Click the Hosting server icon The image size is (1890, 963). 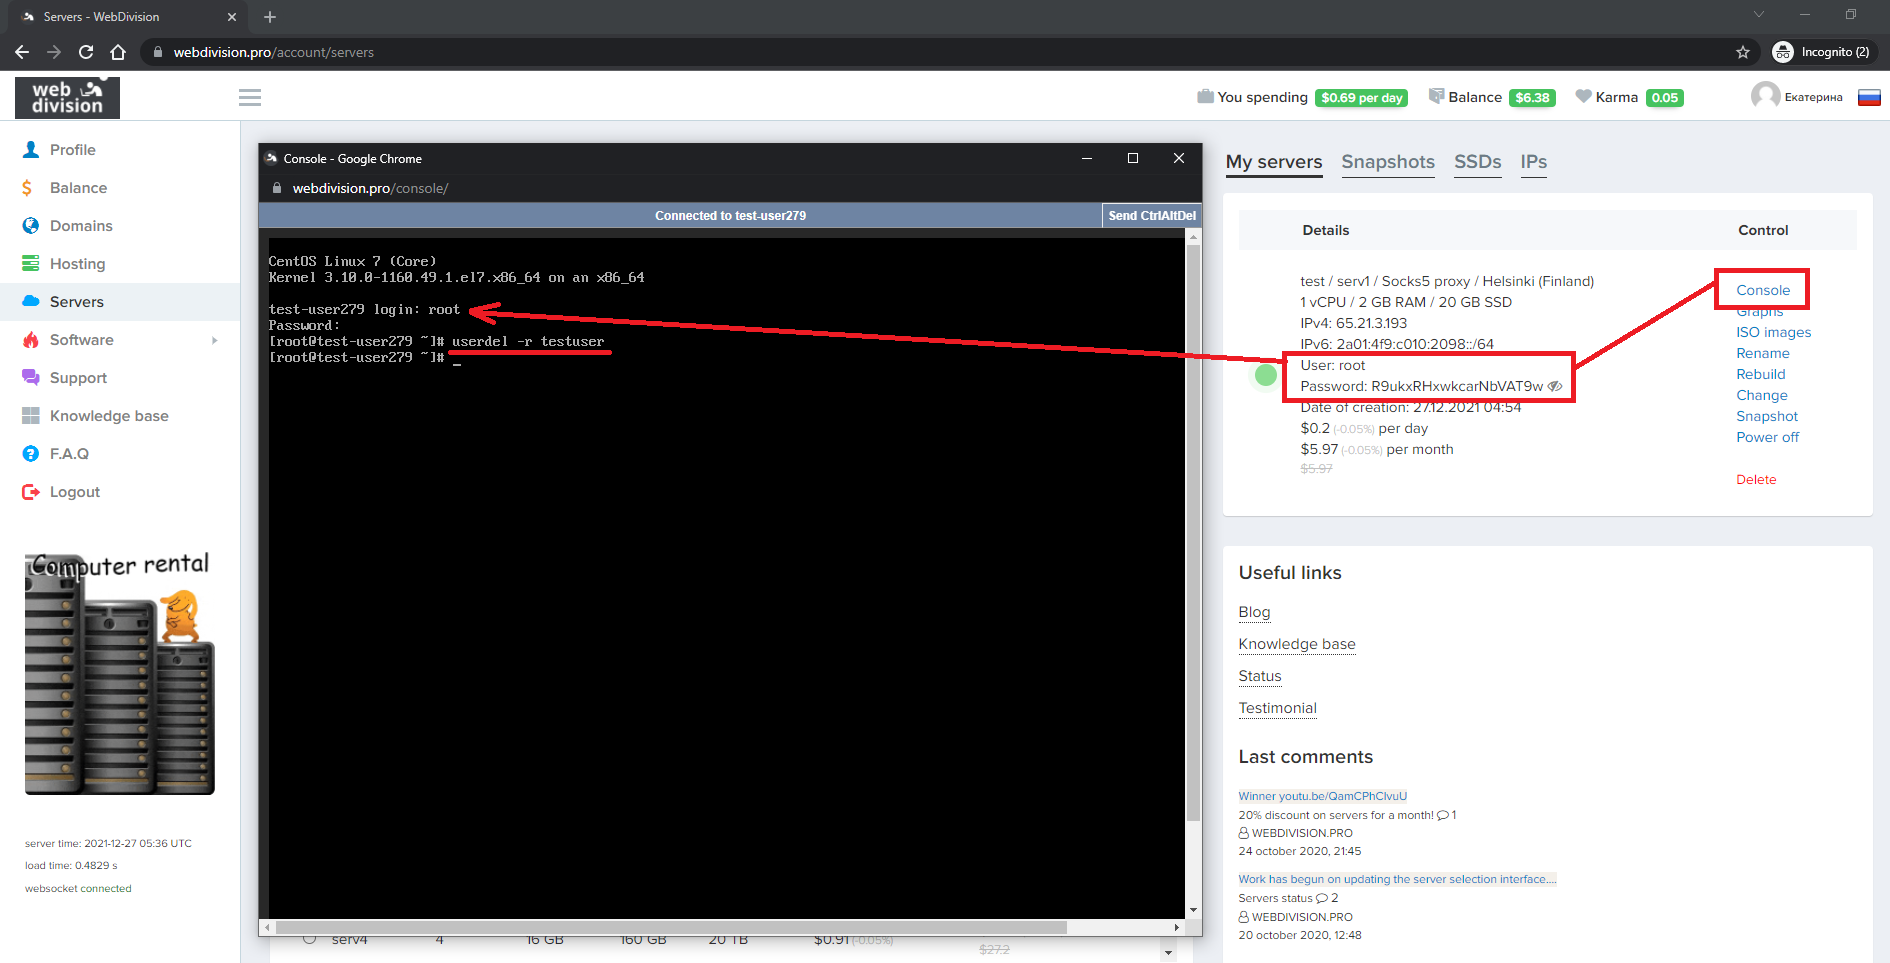pyautogui.click(x=31, y=264)
